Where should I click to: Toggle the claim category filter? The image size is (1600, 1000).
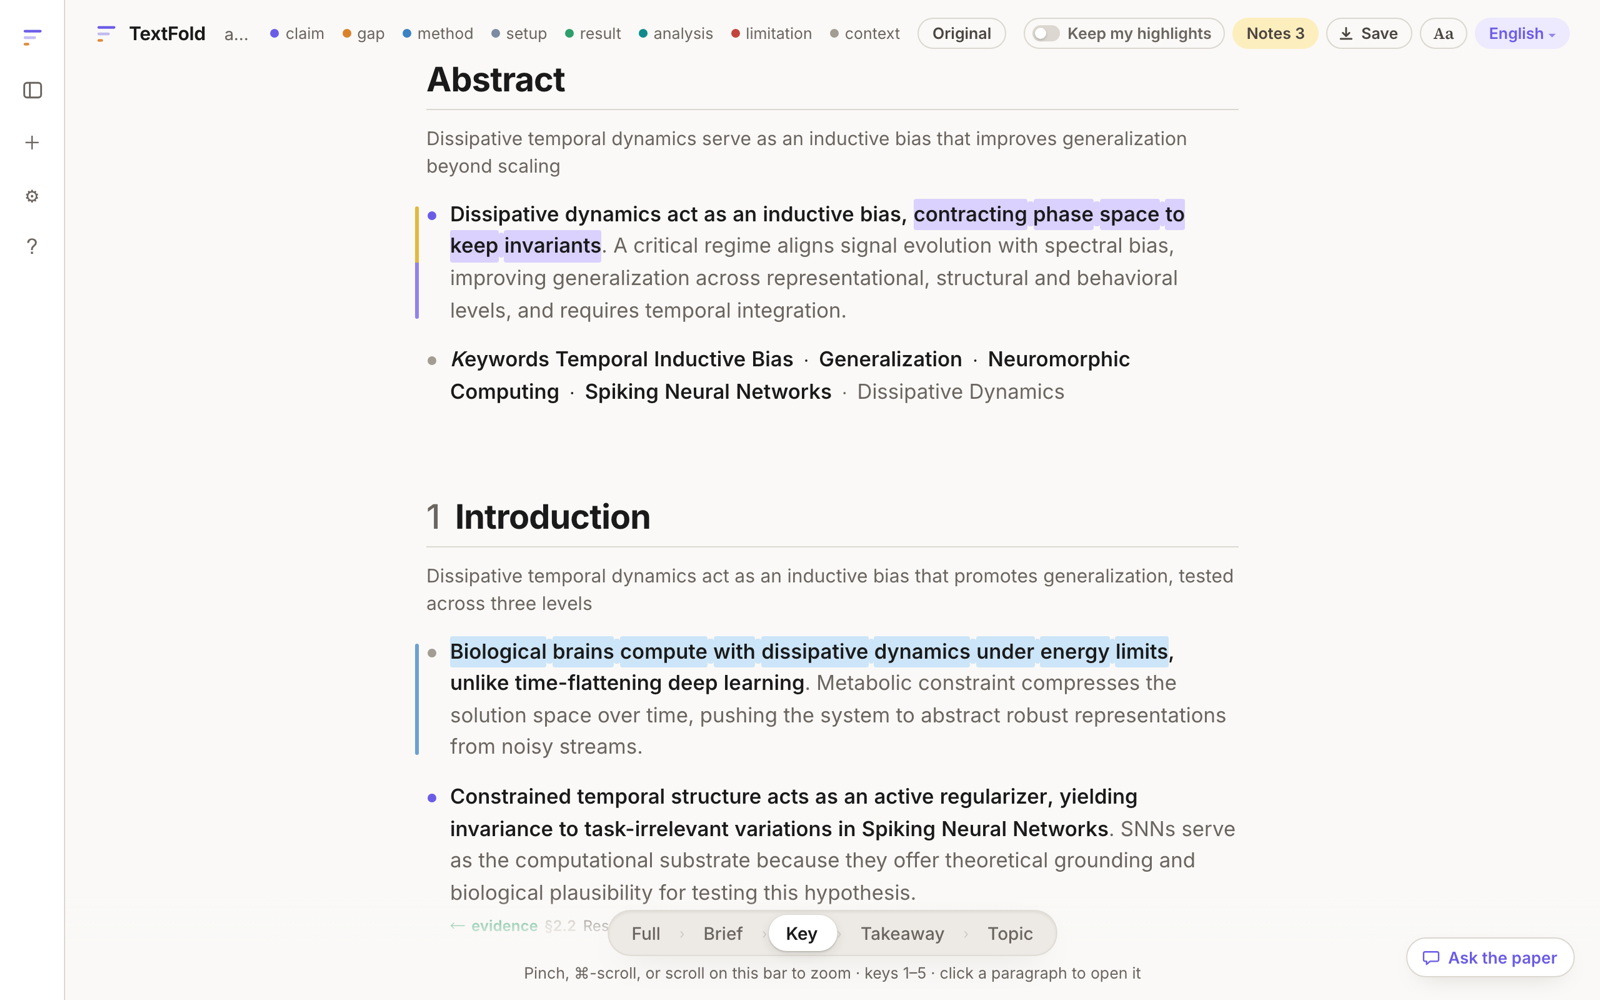click(297, 34)
